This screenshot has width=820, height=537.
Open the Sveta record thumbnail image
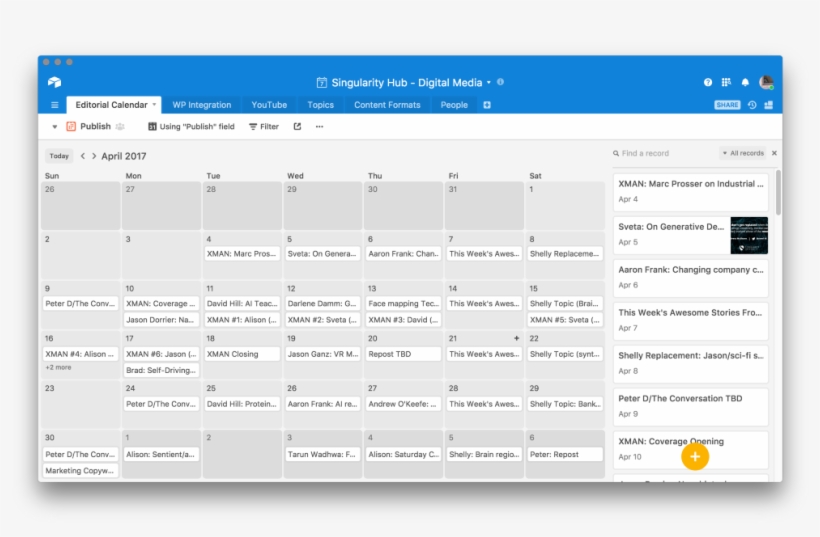(749, 235)
